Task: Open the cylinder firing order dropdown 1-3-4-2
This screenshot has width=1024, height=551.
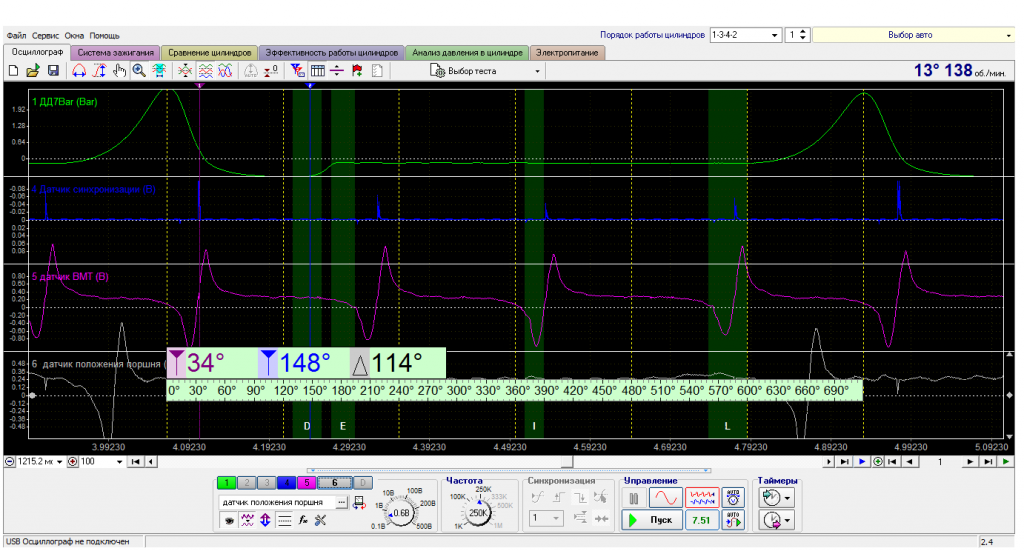Action: coord(744,35)
